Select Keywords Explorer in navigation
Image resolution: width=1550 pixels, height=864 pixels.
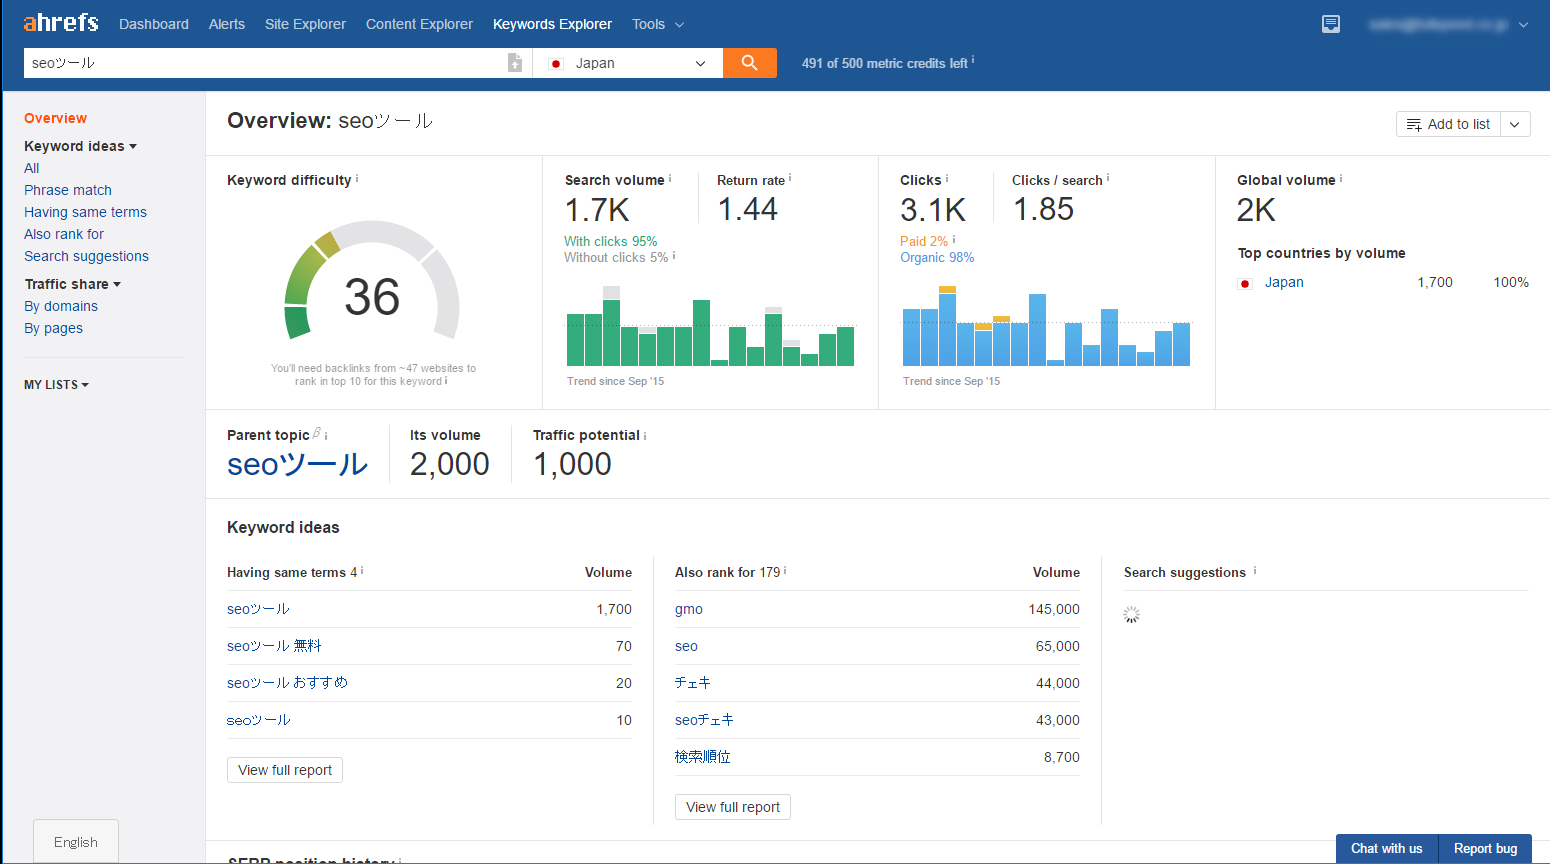click(x=552, y=24)
